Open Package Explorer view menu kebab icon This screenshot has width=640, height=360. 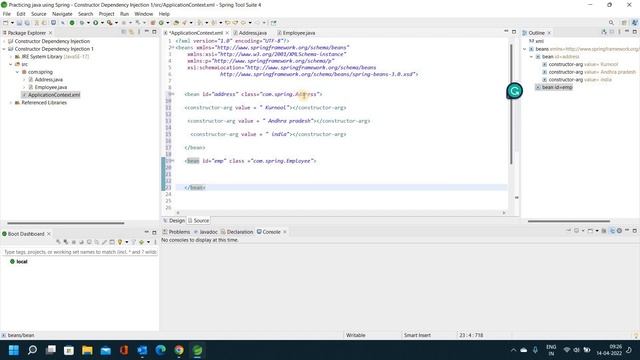tap(139, 32)
